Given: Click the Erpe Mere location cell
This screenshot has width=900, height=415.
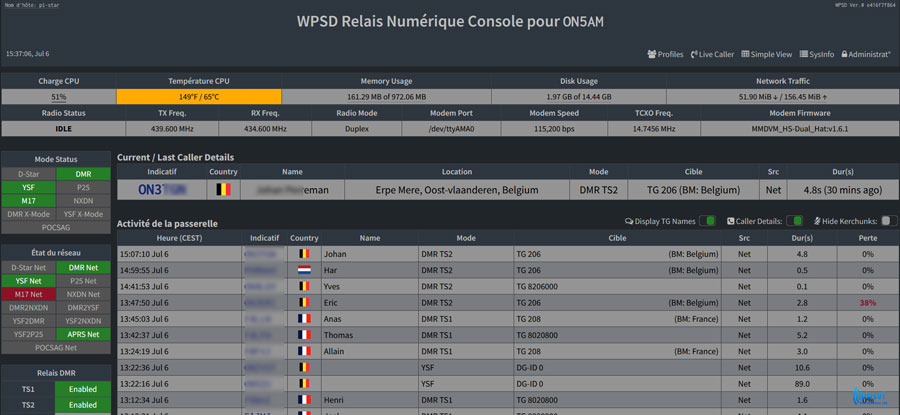Looking at the screenshot, I should pyautogui.click(x=457, y=190).
